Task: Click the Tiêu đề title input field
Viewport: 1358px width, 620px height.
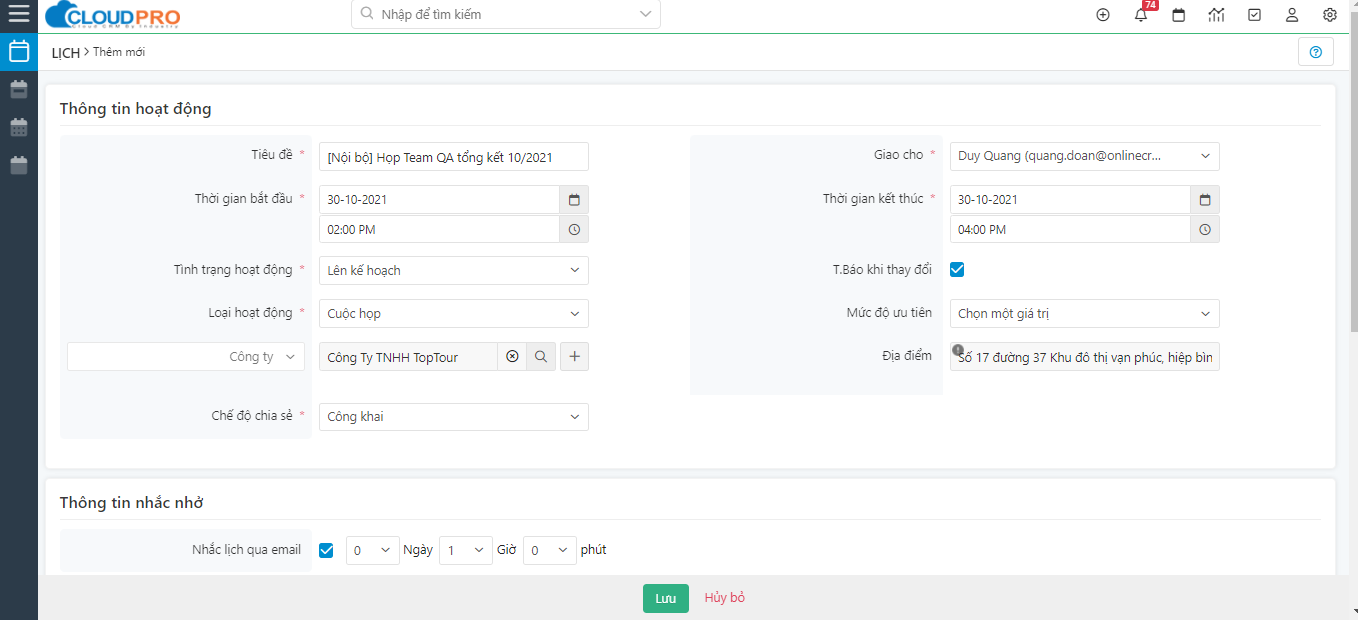Action: [453, 157]
